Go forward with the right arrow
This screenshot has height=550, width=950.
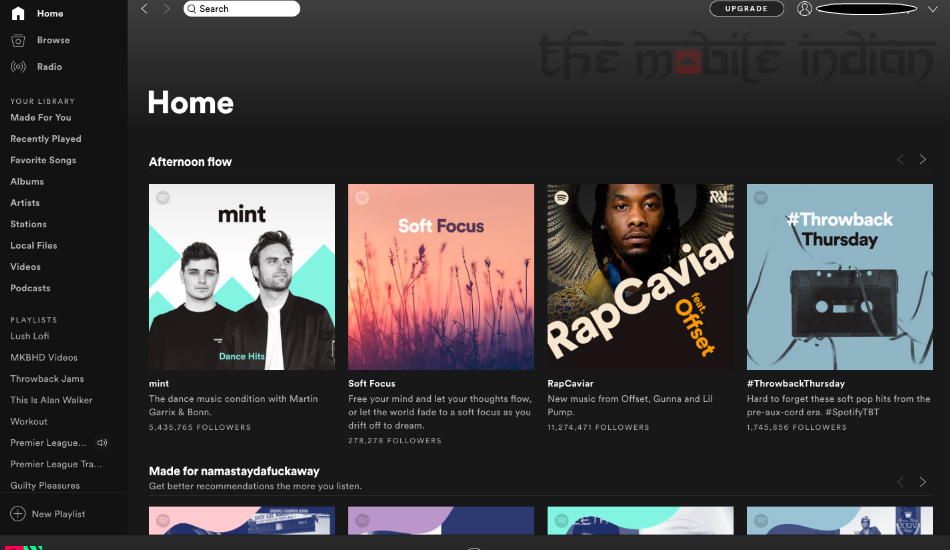tap(167, 8)
